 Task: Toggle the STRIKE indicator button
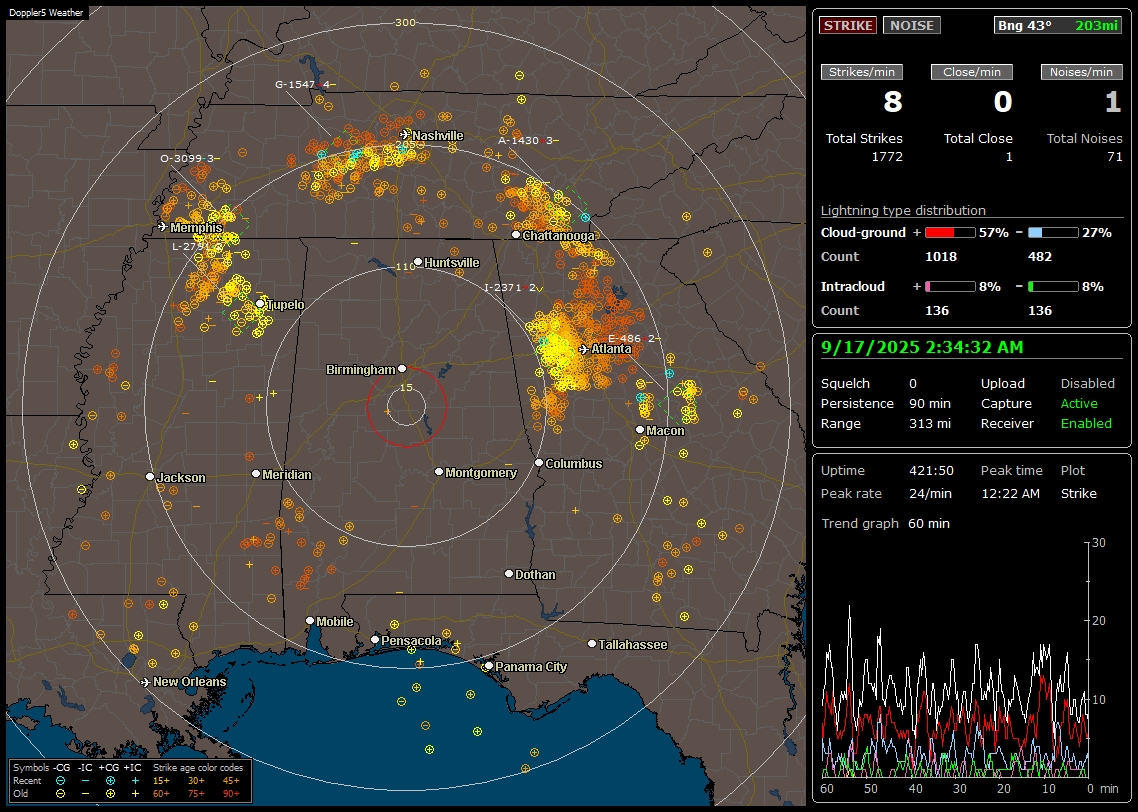tap(848, 25)
